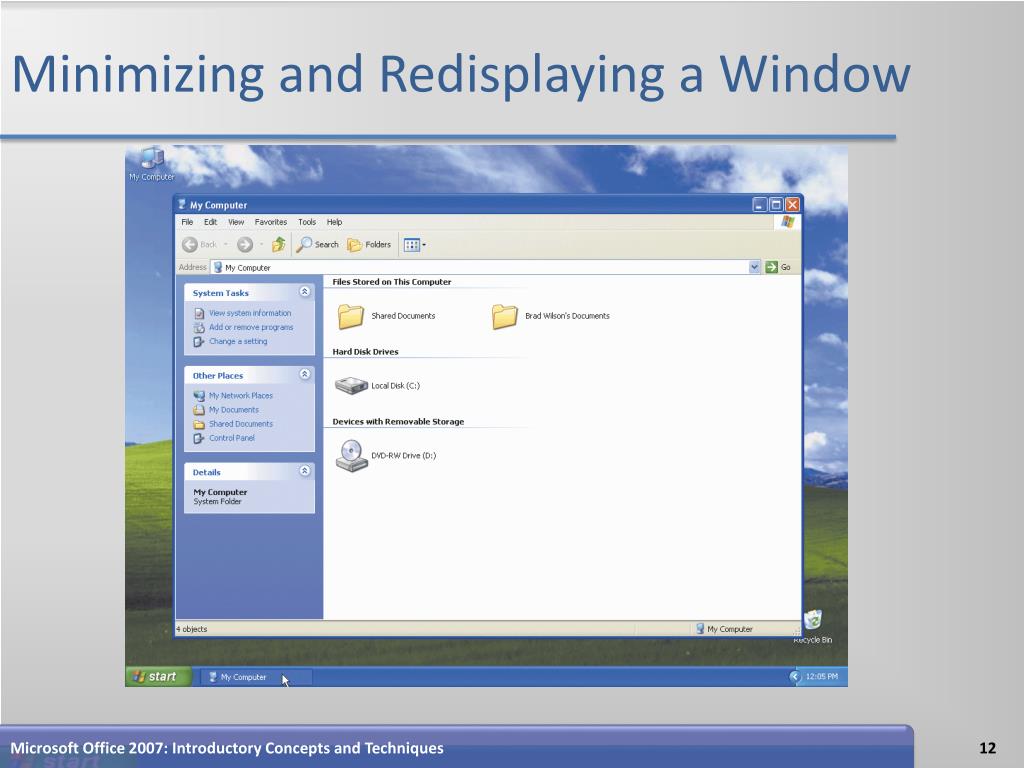Show hidden notification area icons
The height and width of the screenshot is (768, 1024).
pos(795,677)
